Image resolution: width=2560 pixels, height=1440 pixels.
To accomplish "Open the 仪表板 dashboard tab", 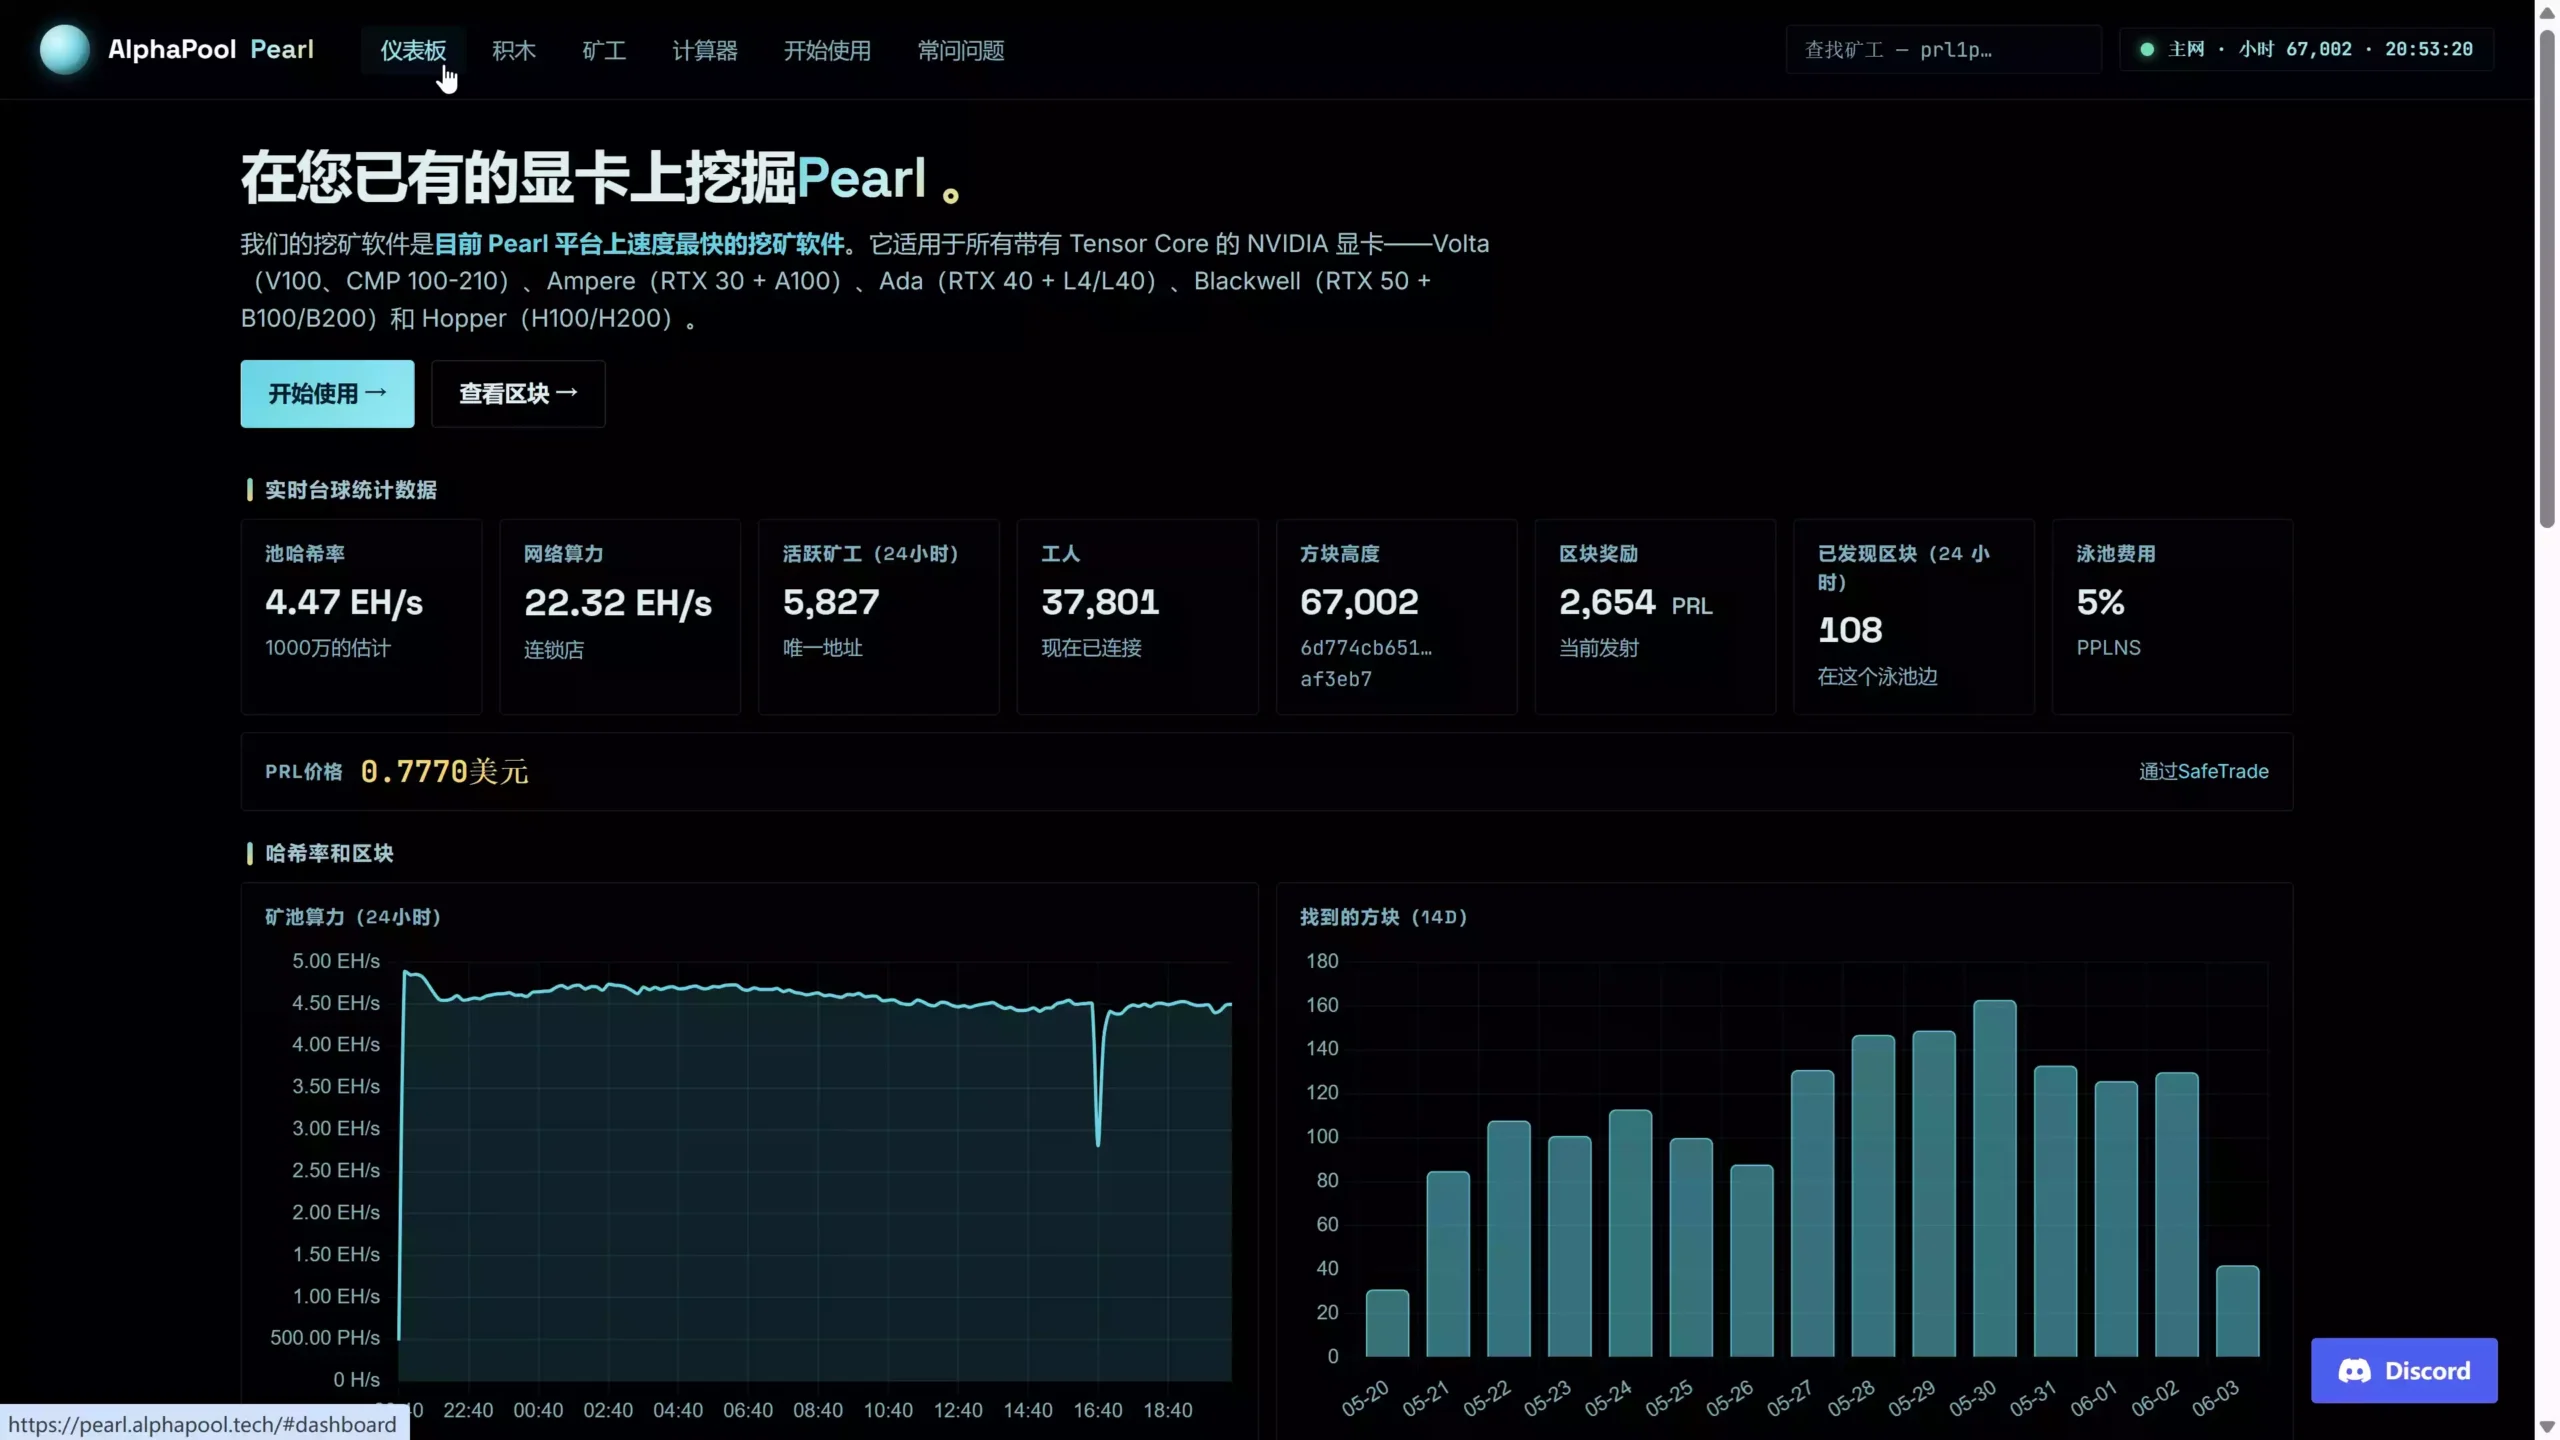I will (413, 50).
